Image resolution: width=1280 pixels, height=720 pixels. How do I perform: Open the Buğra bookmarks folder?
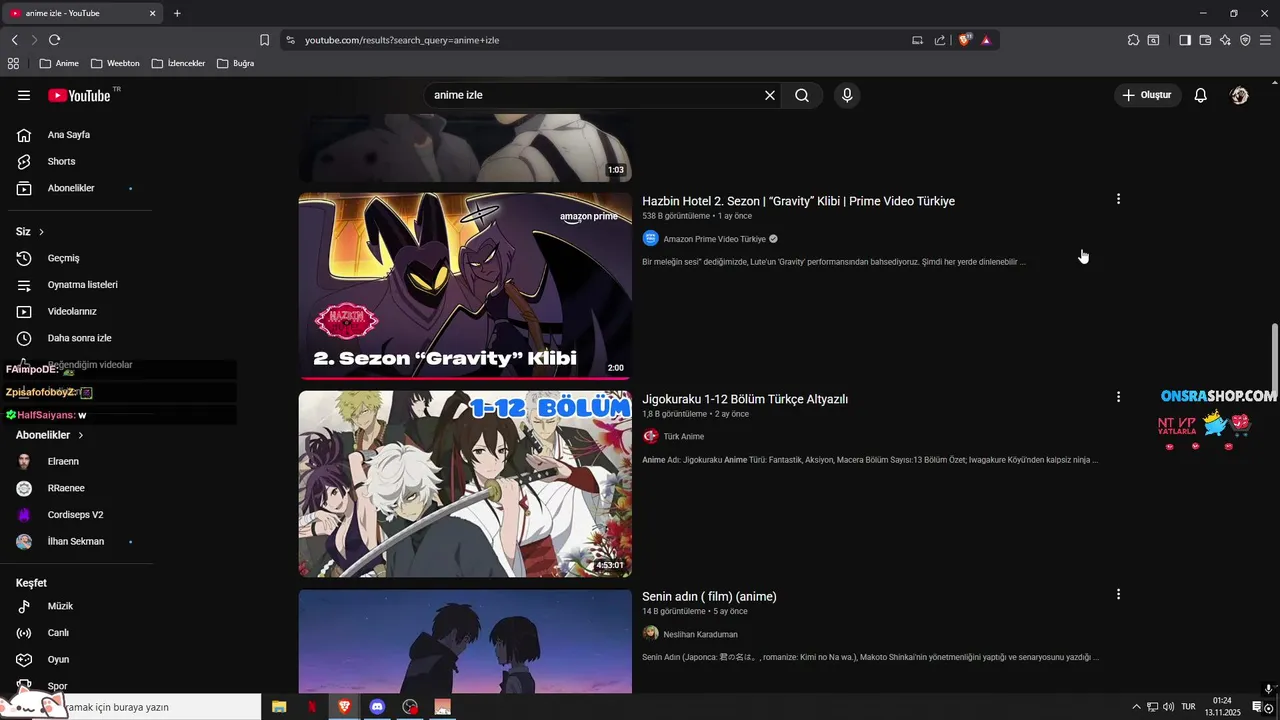[235, 63]
